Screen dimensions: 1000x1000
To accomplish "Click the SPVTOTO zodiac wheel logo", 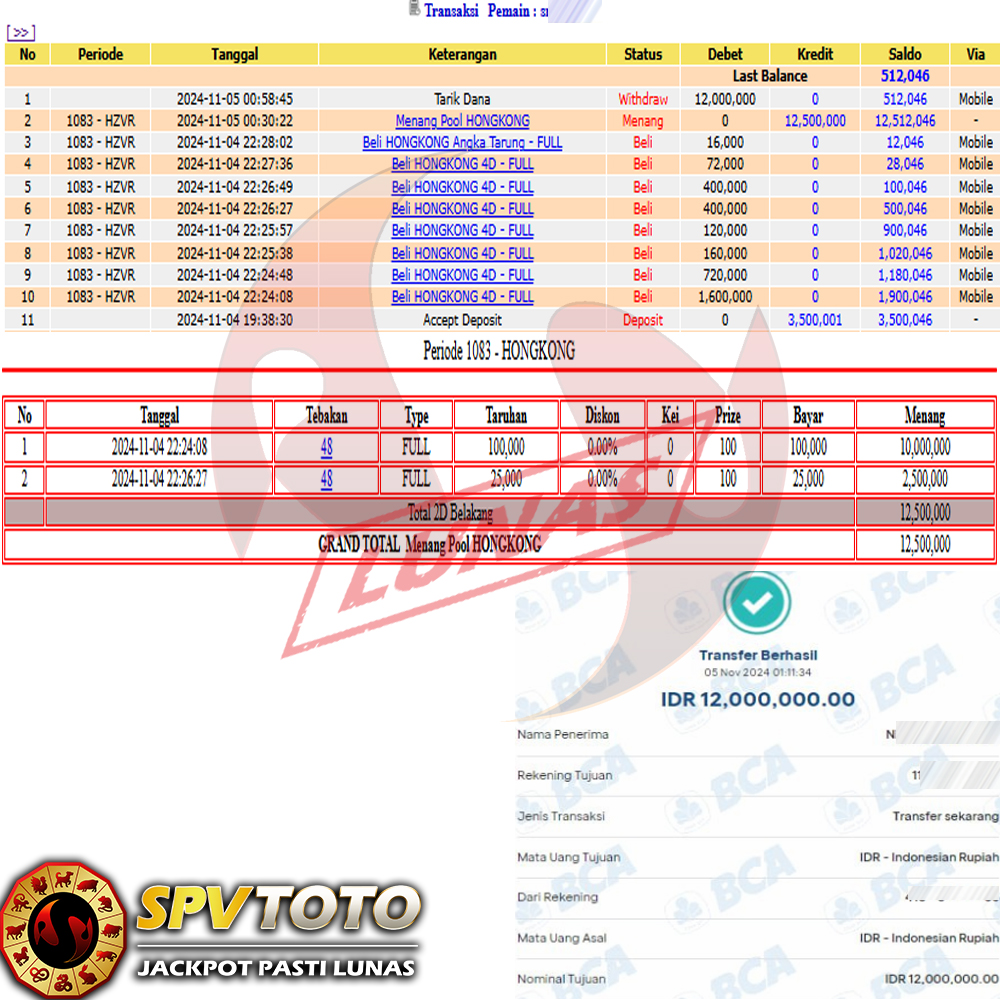I will 62,929.
